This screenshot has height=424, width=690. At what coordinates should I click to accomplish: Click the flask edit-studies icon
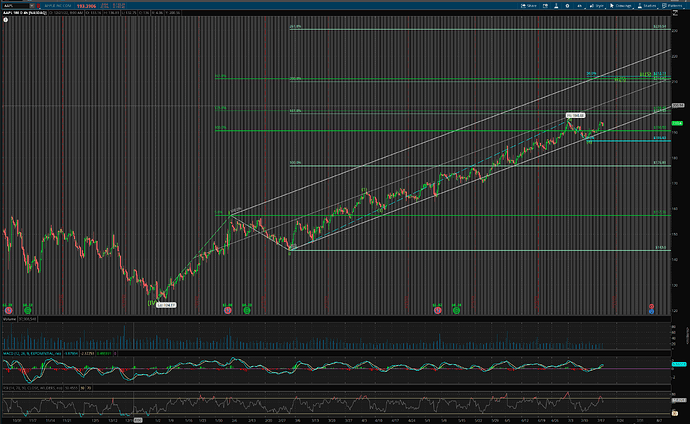(x=556, y=6)
